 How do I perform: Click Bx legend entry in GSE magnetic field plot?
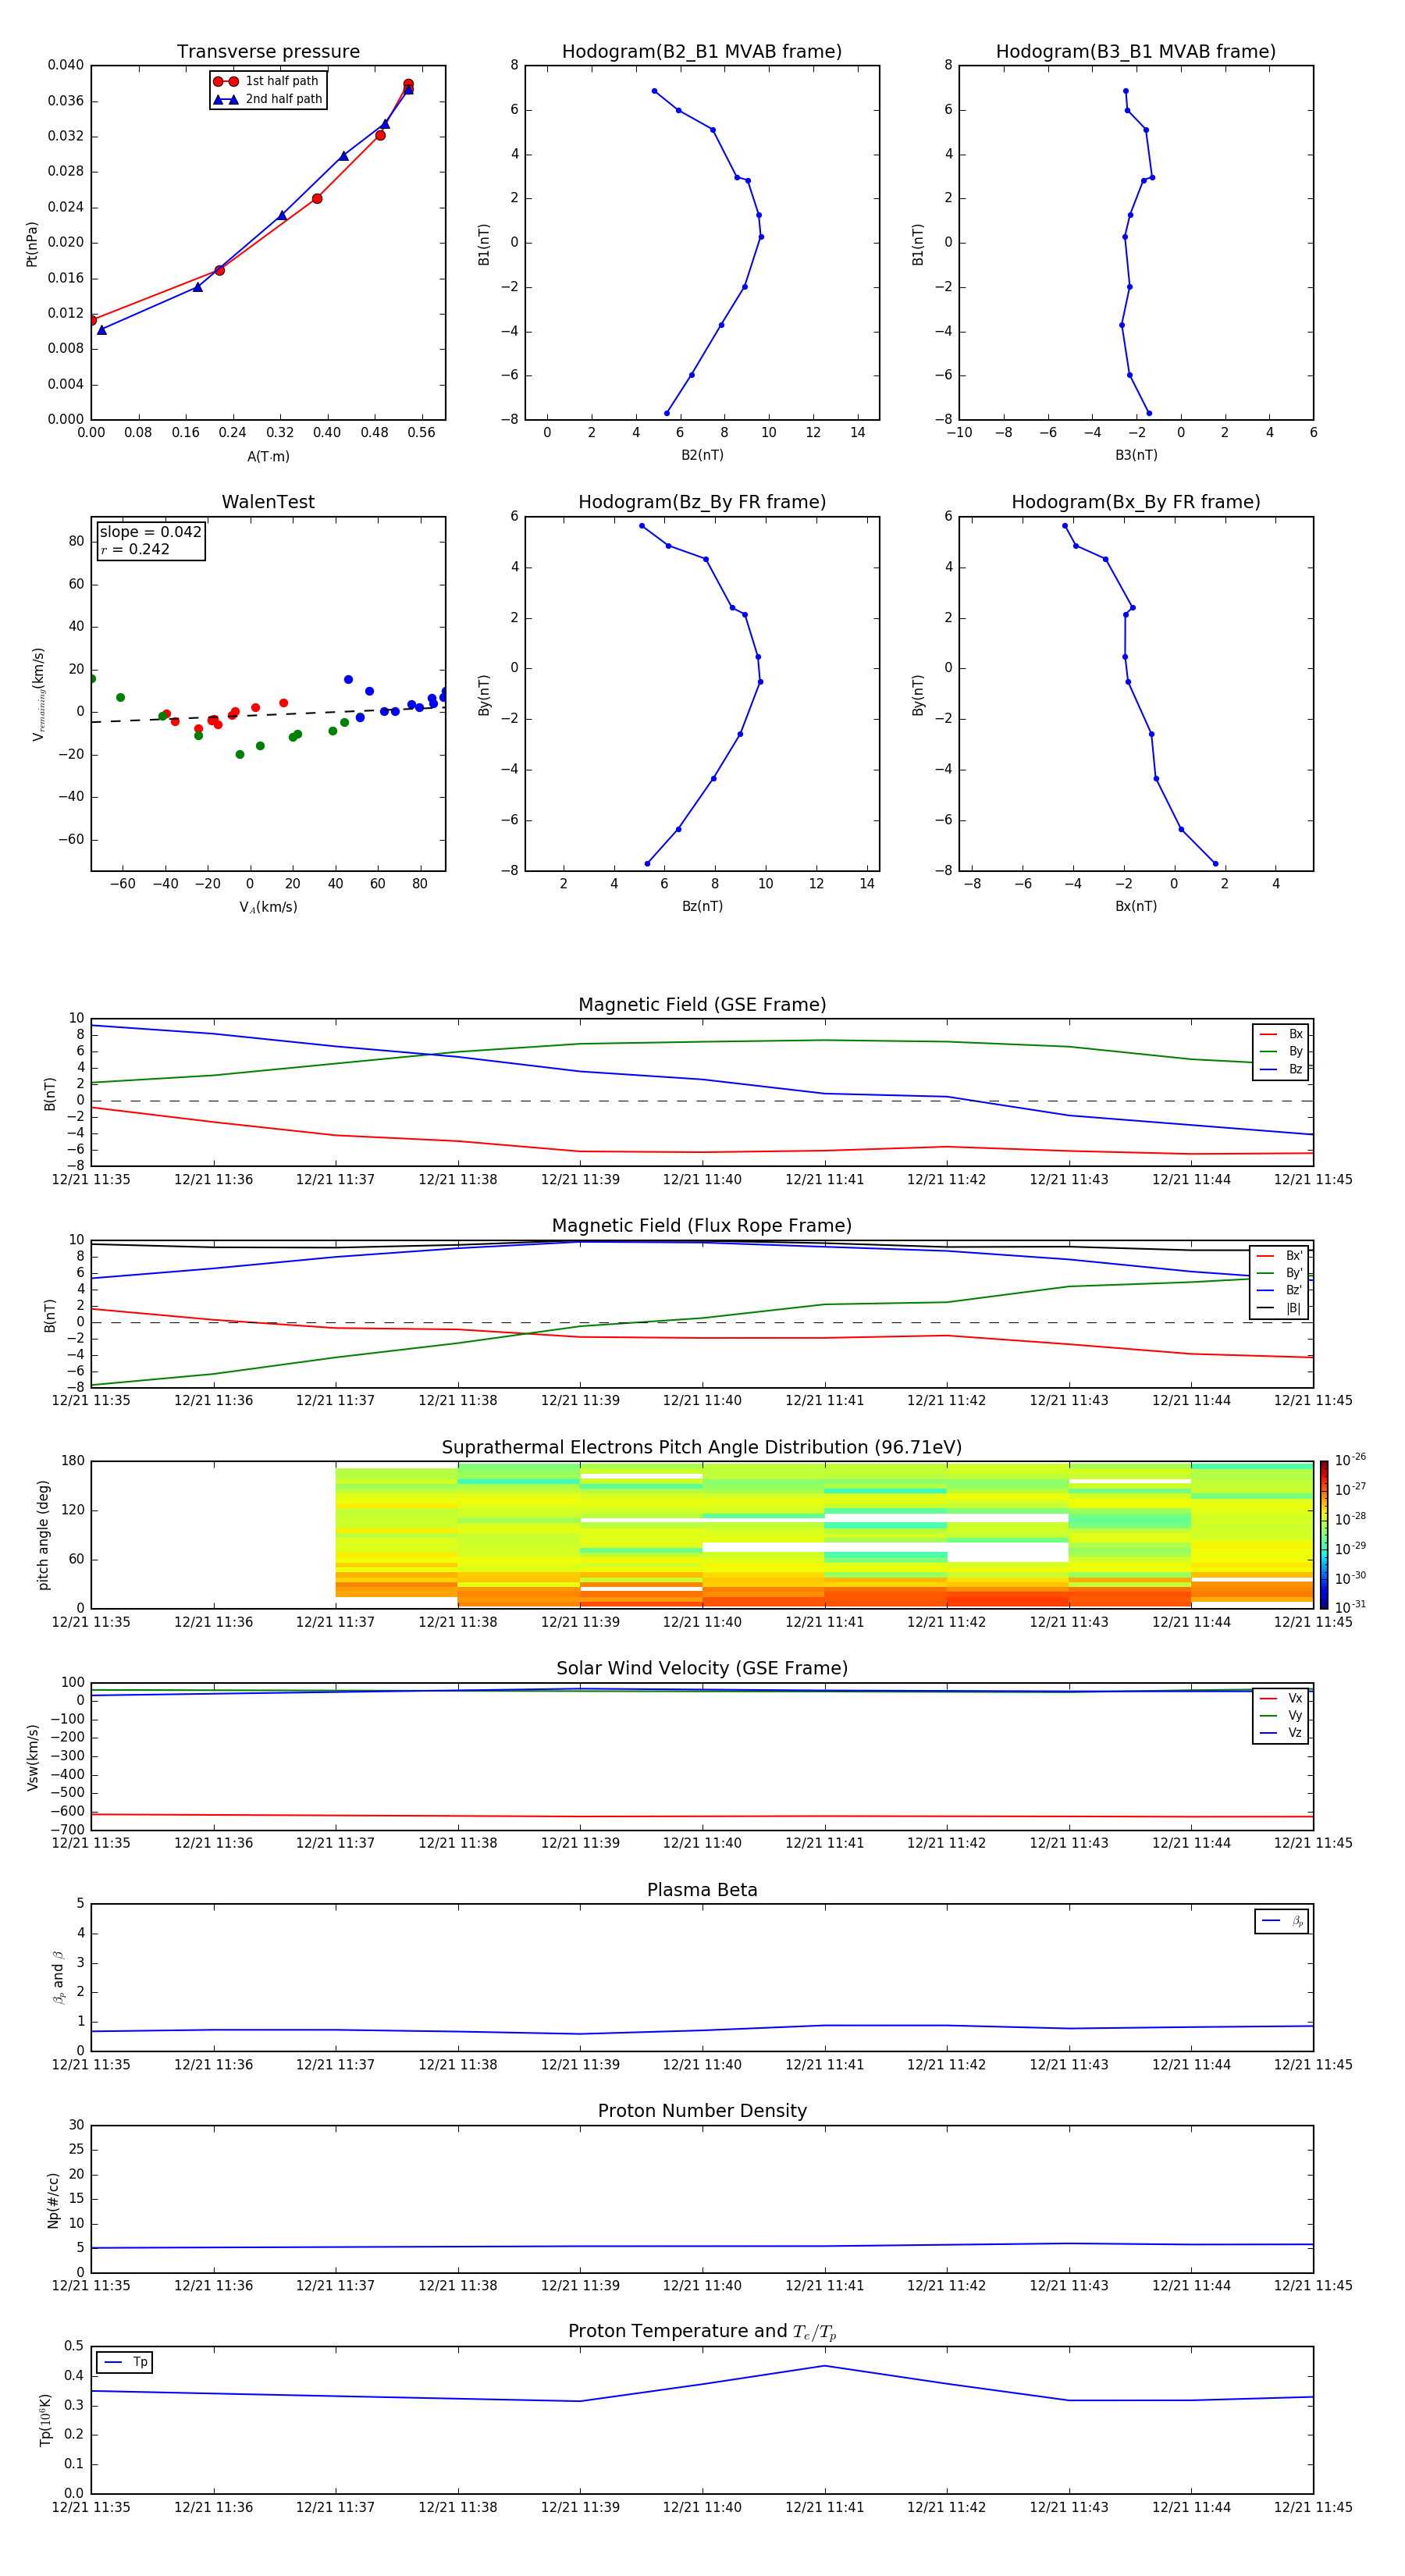click(1281, 1034)
